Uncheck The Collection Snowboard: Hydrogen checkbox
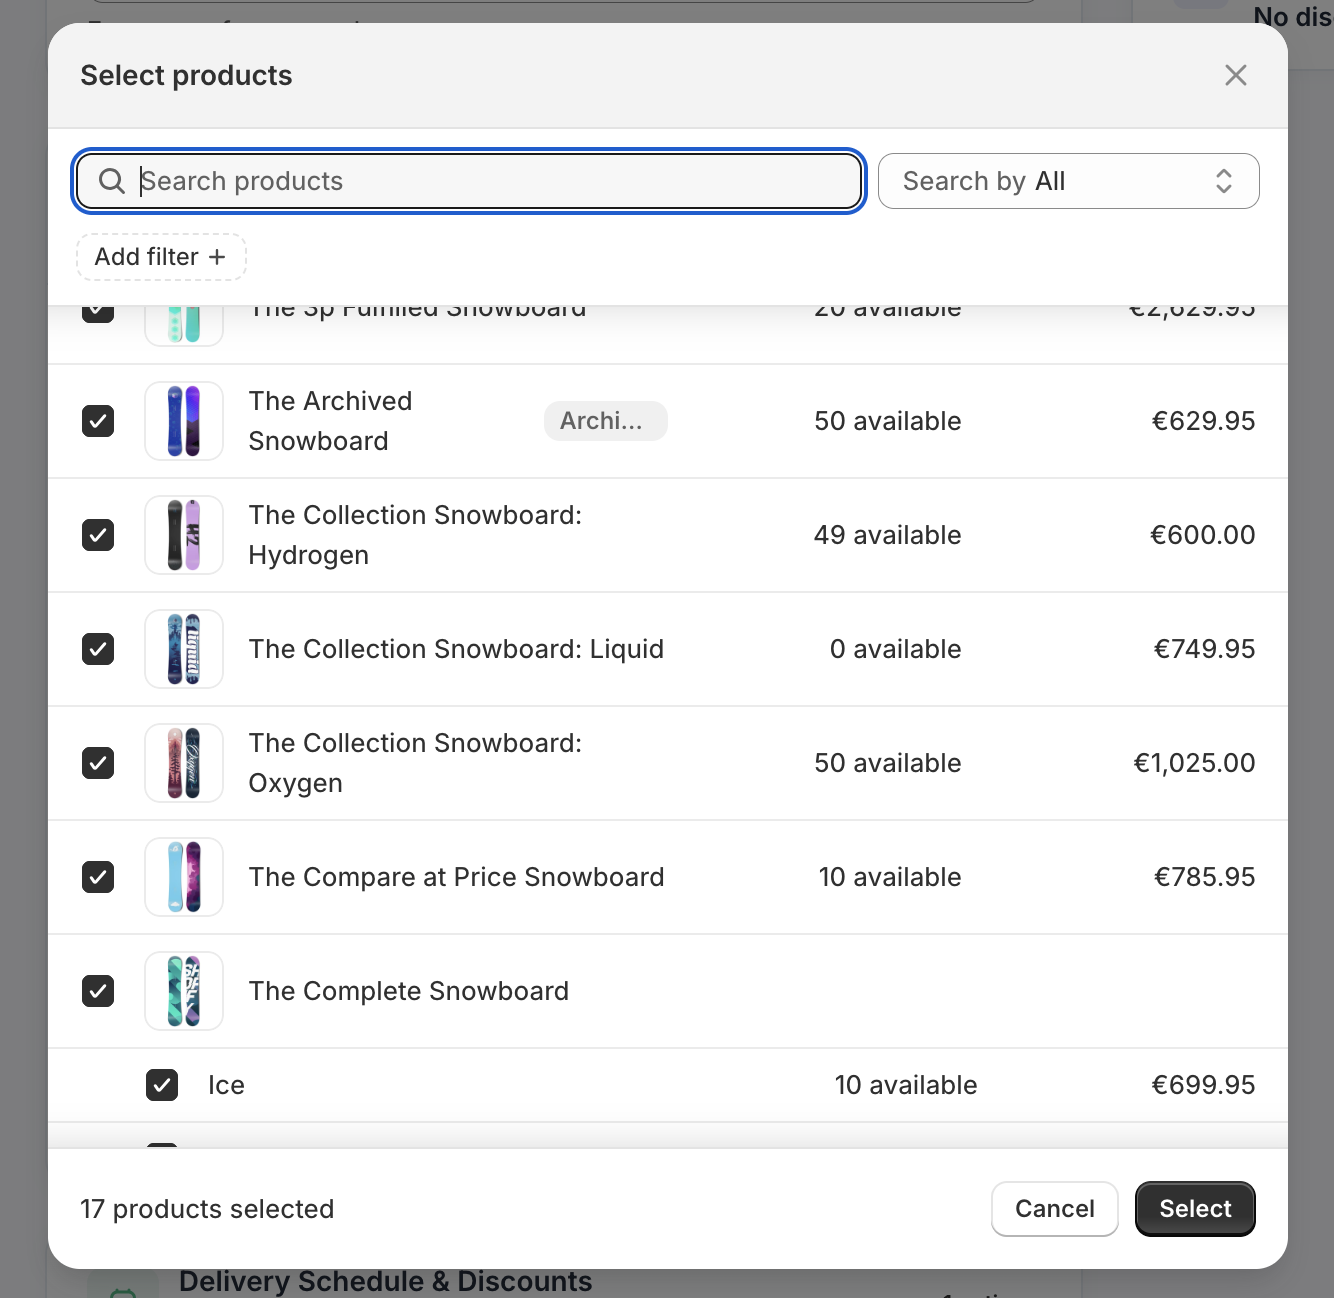1334x1298 pixels. click(x=98, y=535)
